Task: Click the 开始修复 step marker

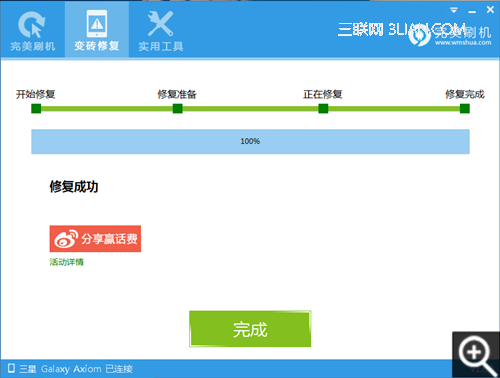Action: coord(36,109)
